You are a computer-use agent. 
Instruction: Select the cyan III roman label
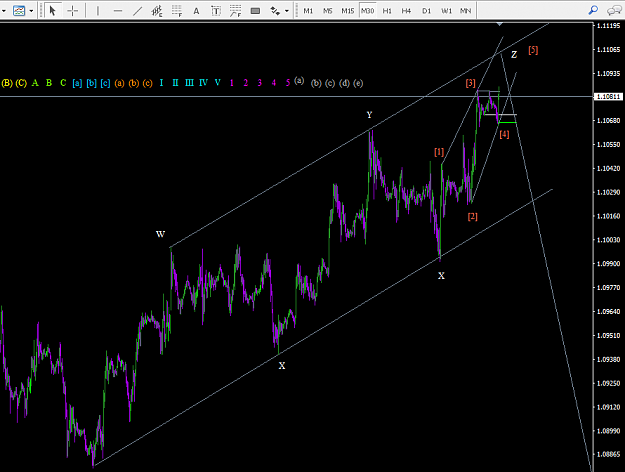tap(189, 83)
